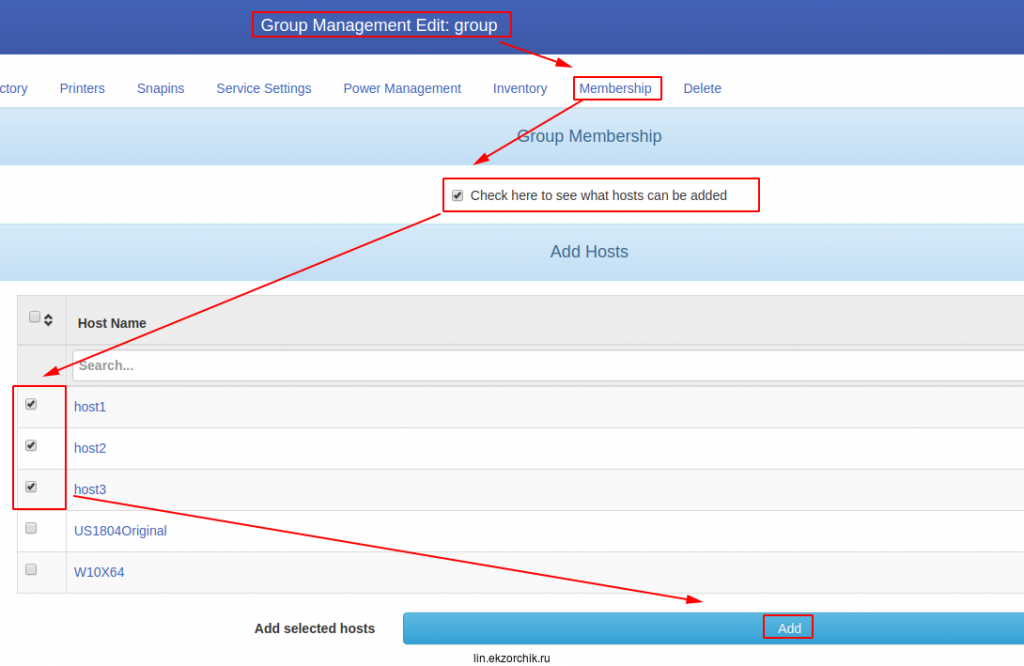Switch to the Service Settings tab
The width and height of the screenshot is (1024, 666).
[264, 88]
